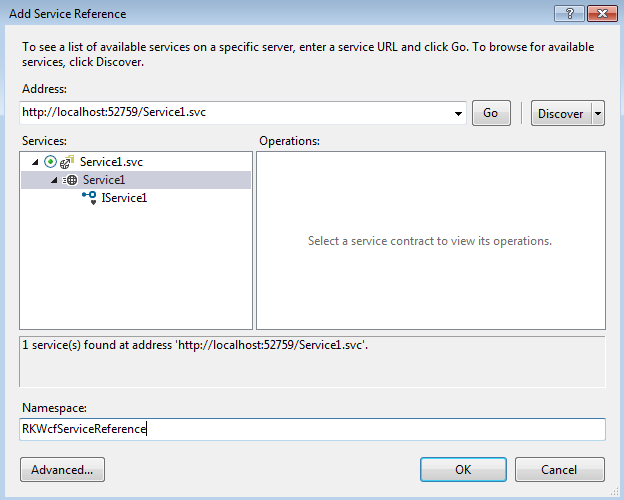The image size is (624, 500).
Task: Collapse the Service1 tree node
Action: click(54, 180)
